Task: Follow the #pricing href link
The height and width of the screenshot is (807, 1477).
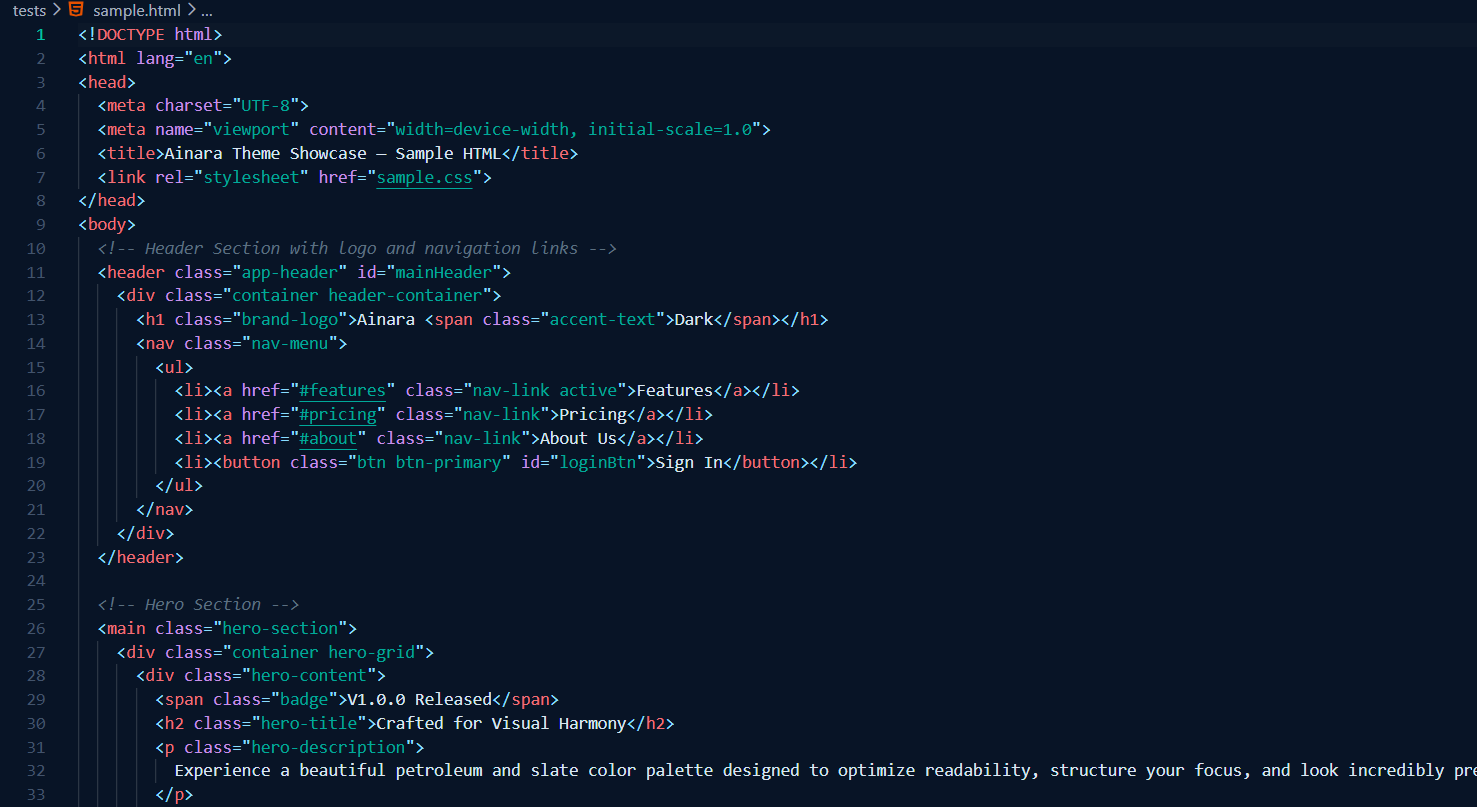Action: point(337,414)
